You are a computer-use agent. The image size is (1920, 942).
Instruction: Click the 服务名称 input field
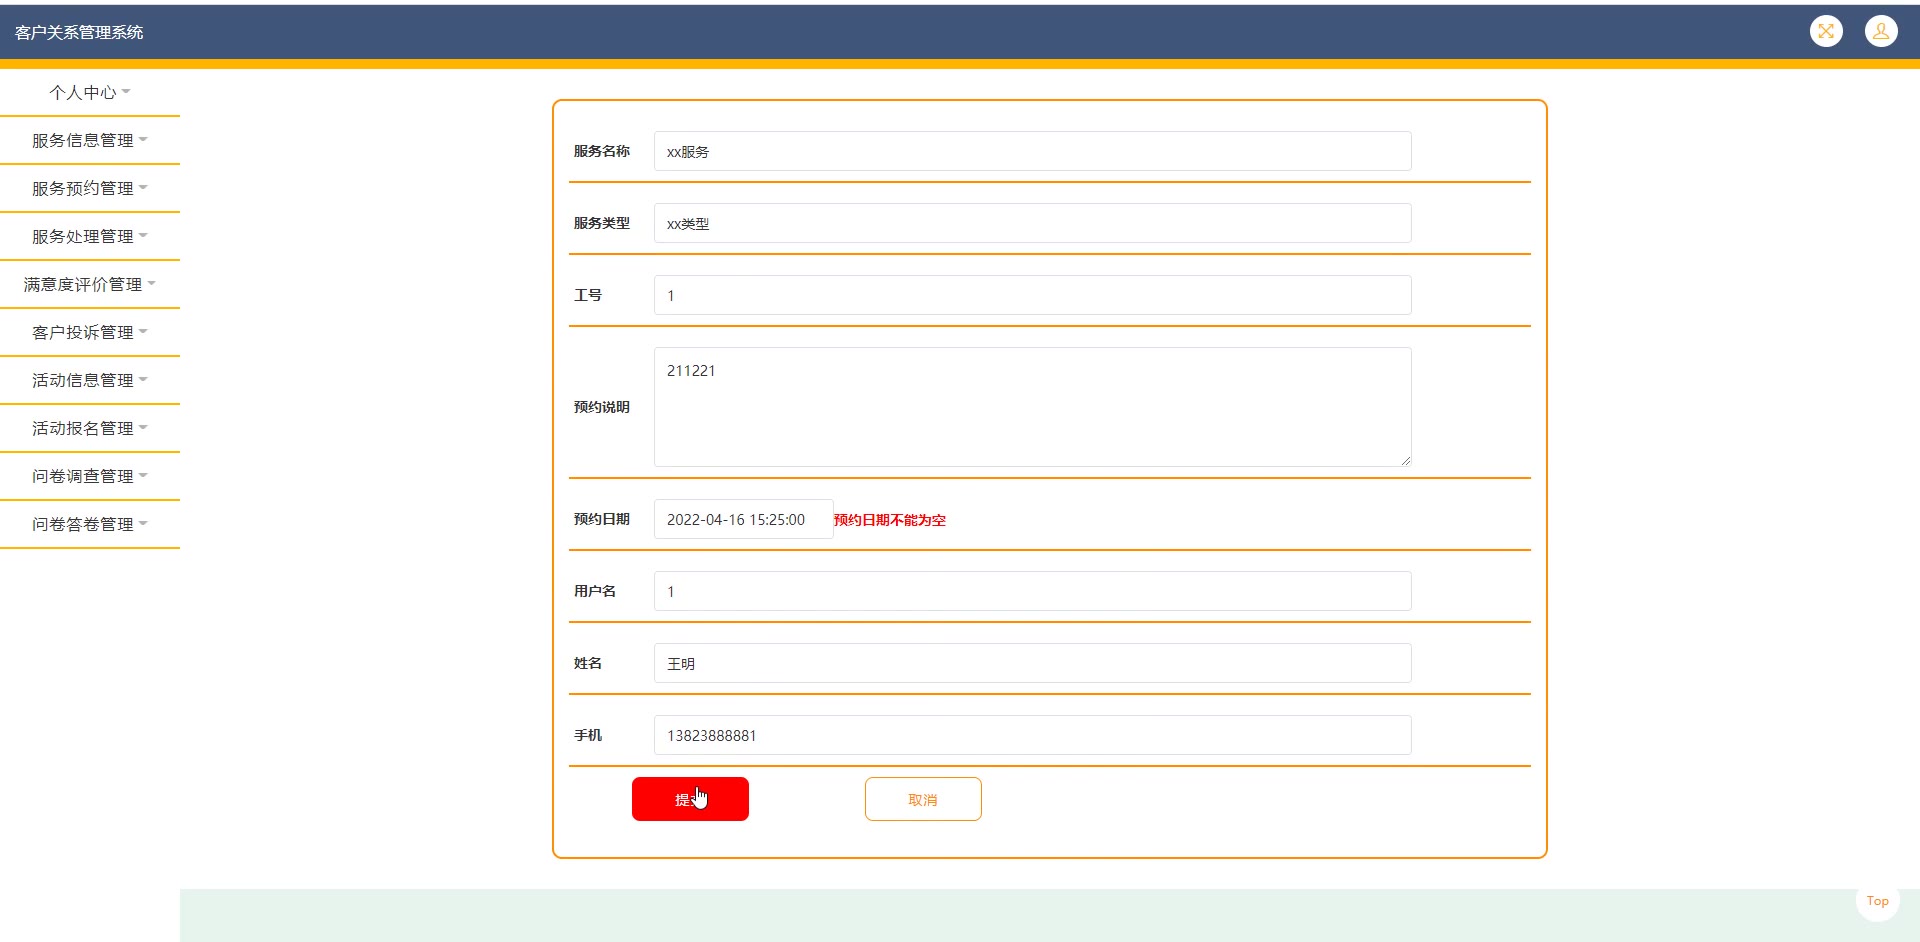coord(1032,151)
